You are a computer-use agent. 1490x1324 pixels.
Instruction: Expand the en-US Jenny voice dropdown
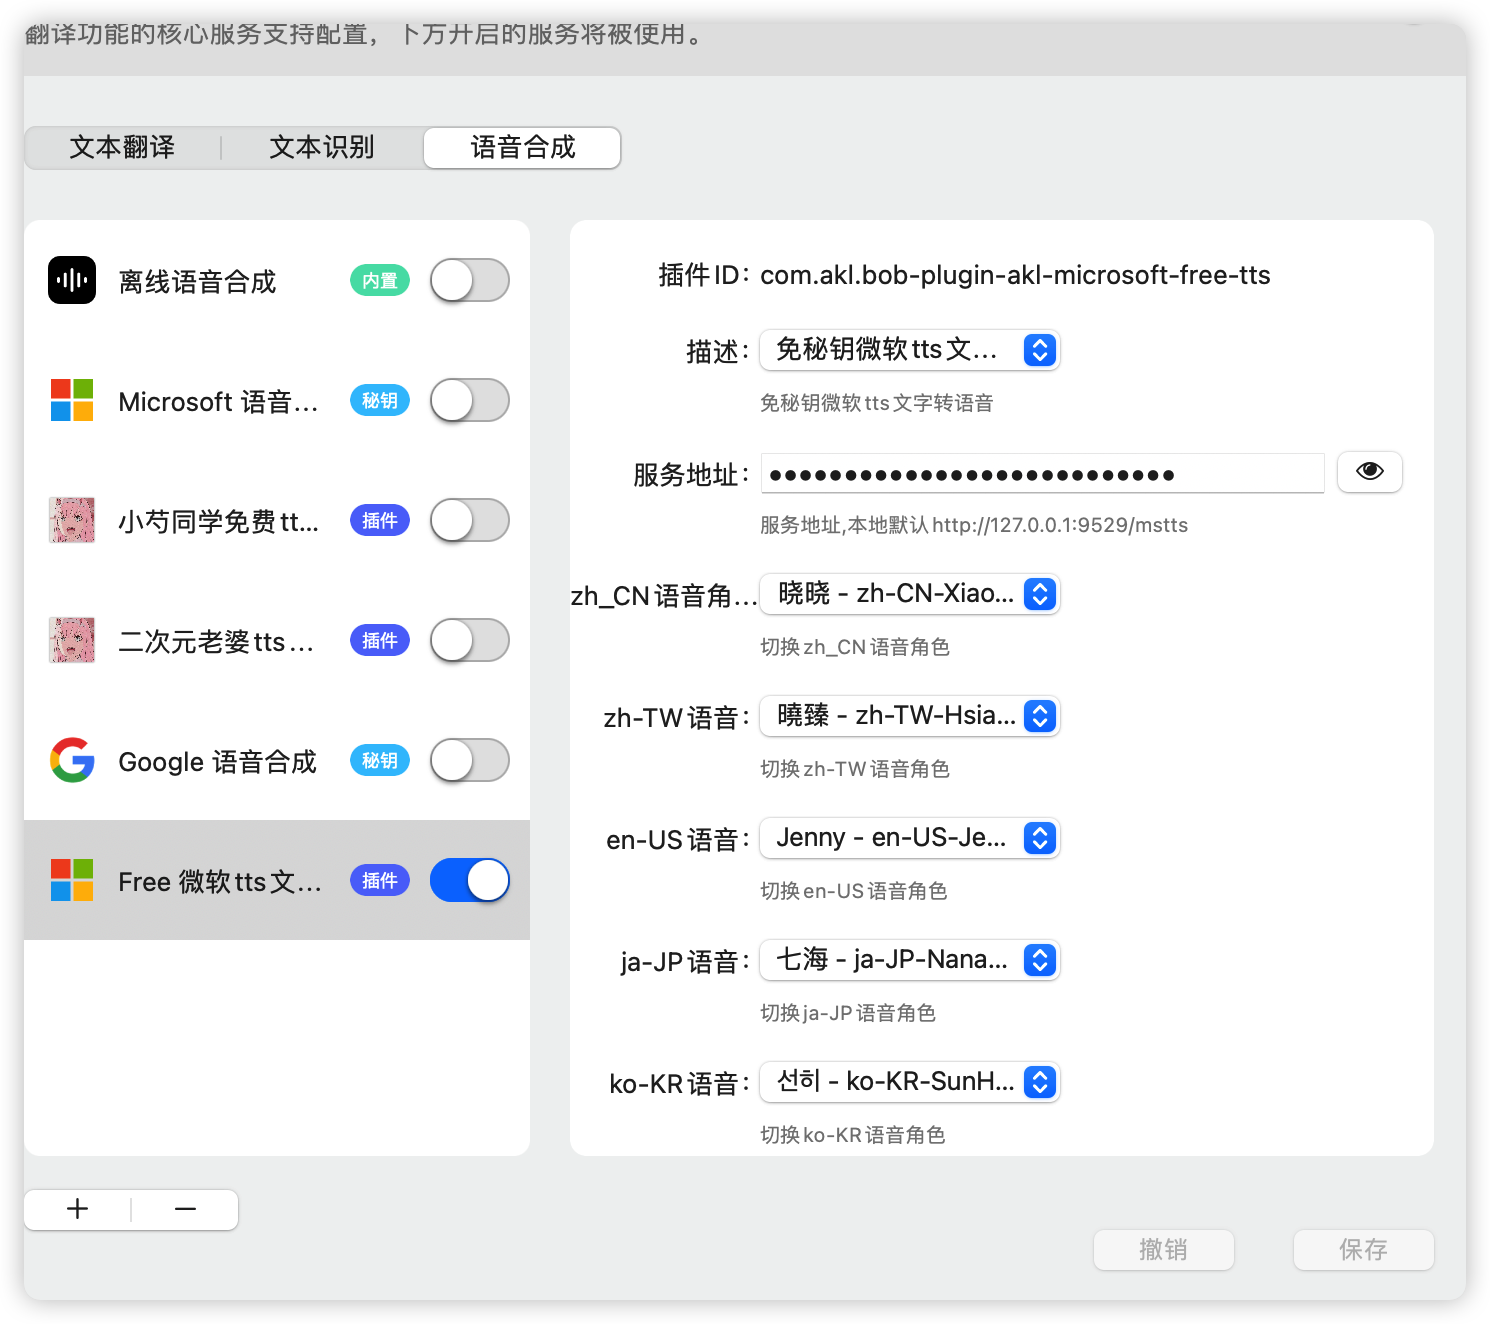pos(909,838)
